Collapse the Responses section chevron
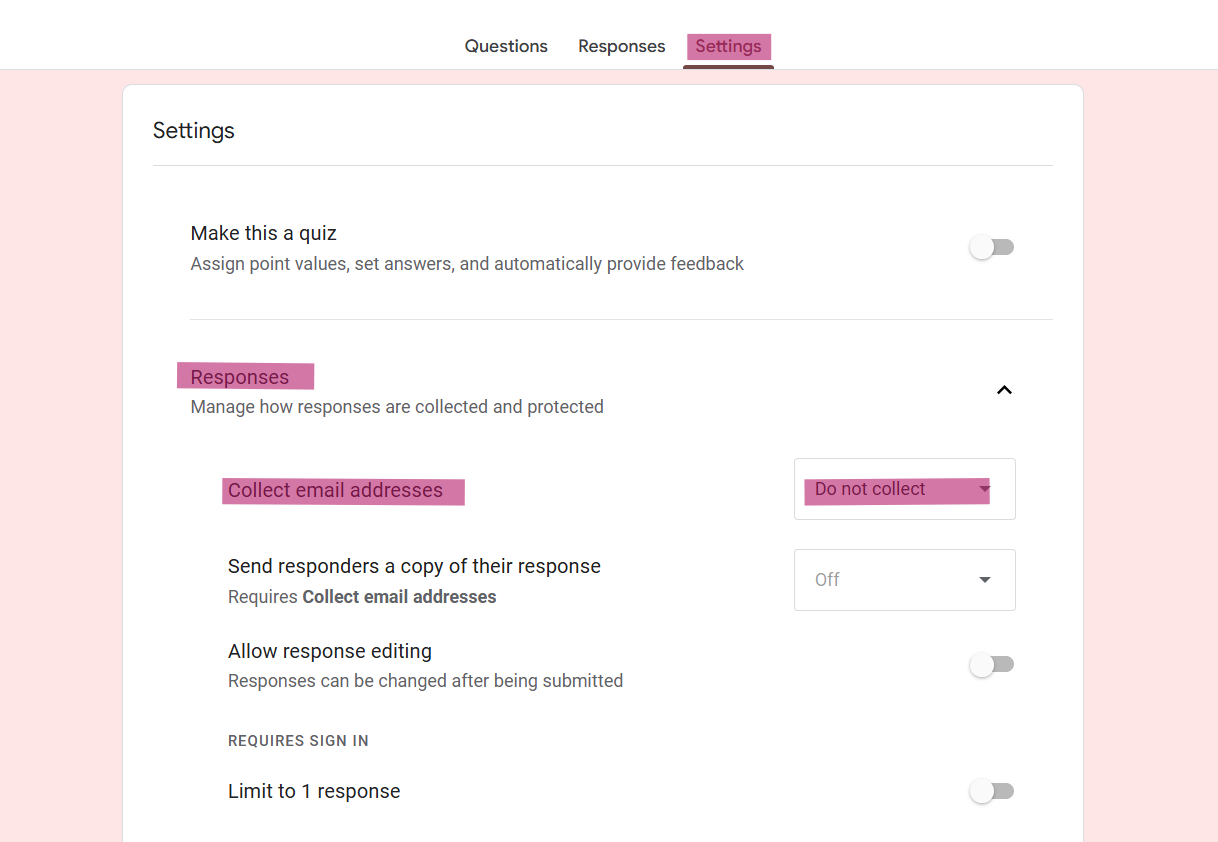The image size is (1218, 842). click(1004, 390)
